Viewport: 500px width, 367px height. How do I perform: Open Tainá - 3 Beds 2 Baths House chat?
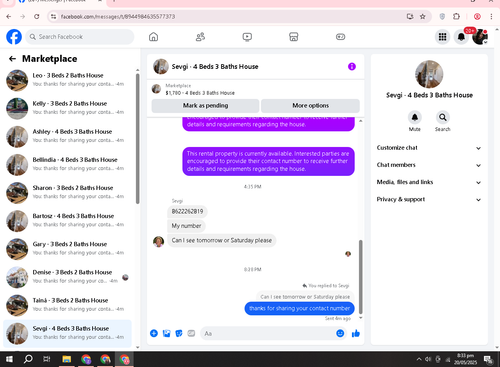(67, 305)
